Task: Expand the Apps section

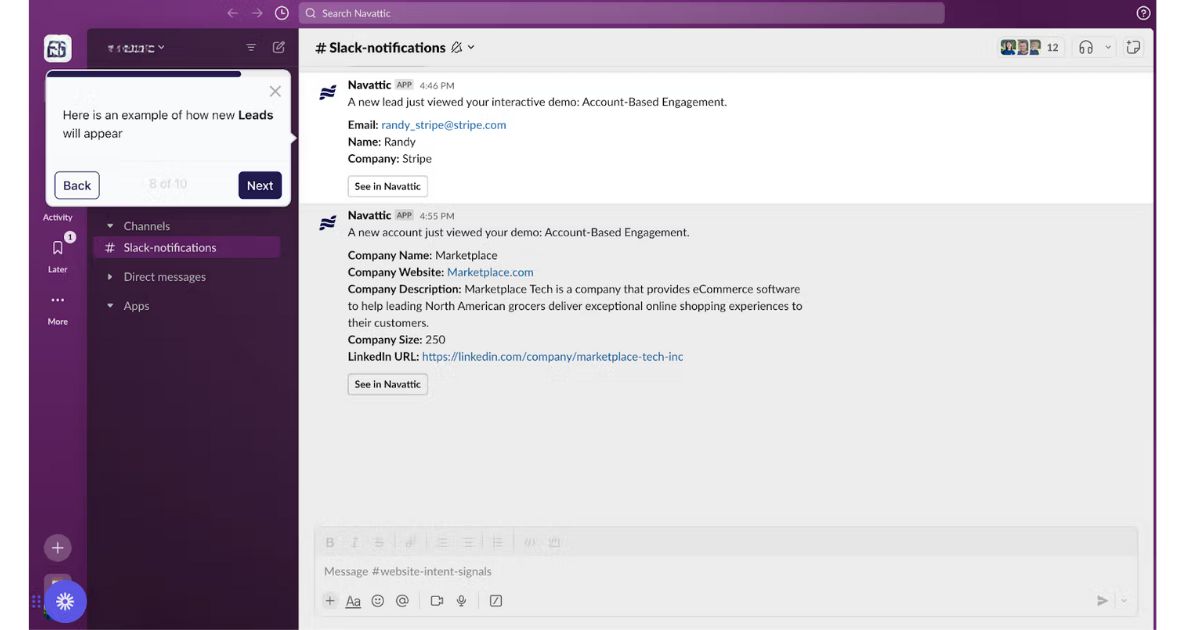Action: point(110,306)
